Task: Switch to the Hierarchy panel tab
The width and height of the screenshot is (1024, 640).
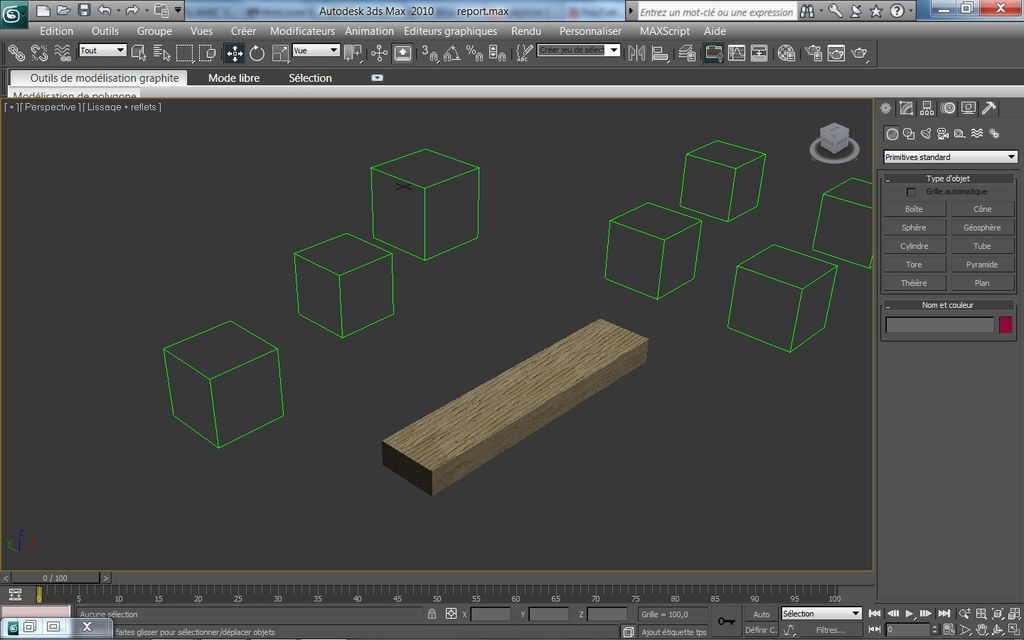Action: coord(927,108)
